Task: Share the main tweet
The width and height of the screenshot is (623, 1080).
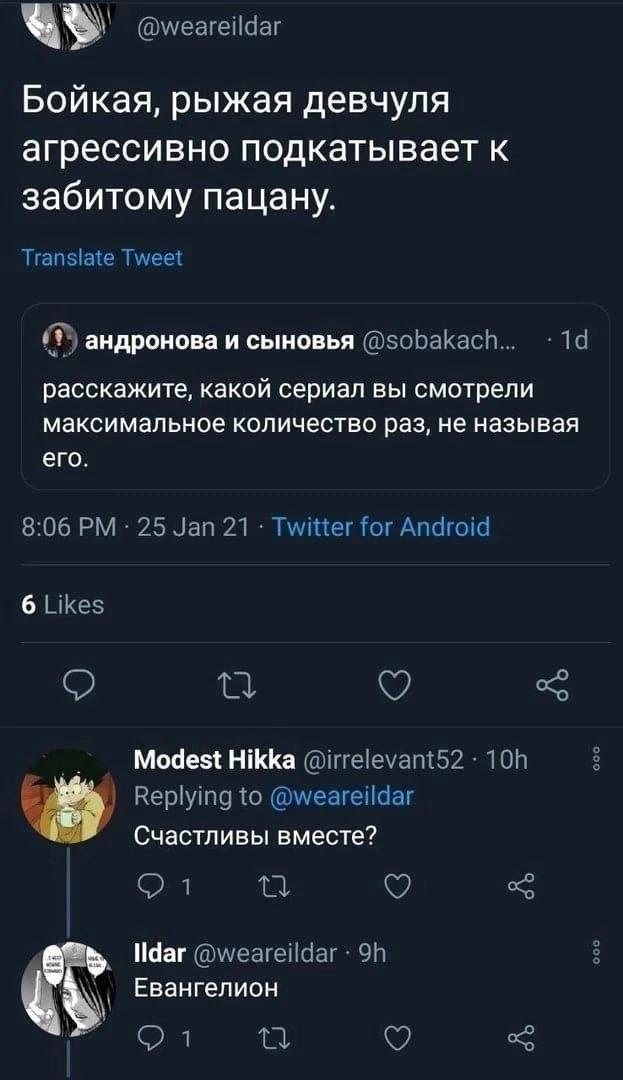Action: (x=552, y=685)
